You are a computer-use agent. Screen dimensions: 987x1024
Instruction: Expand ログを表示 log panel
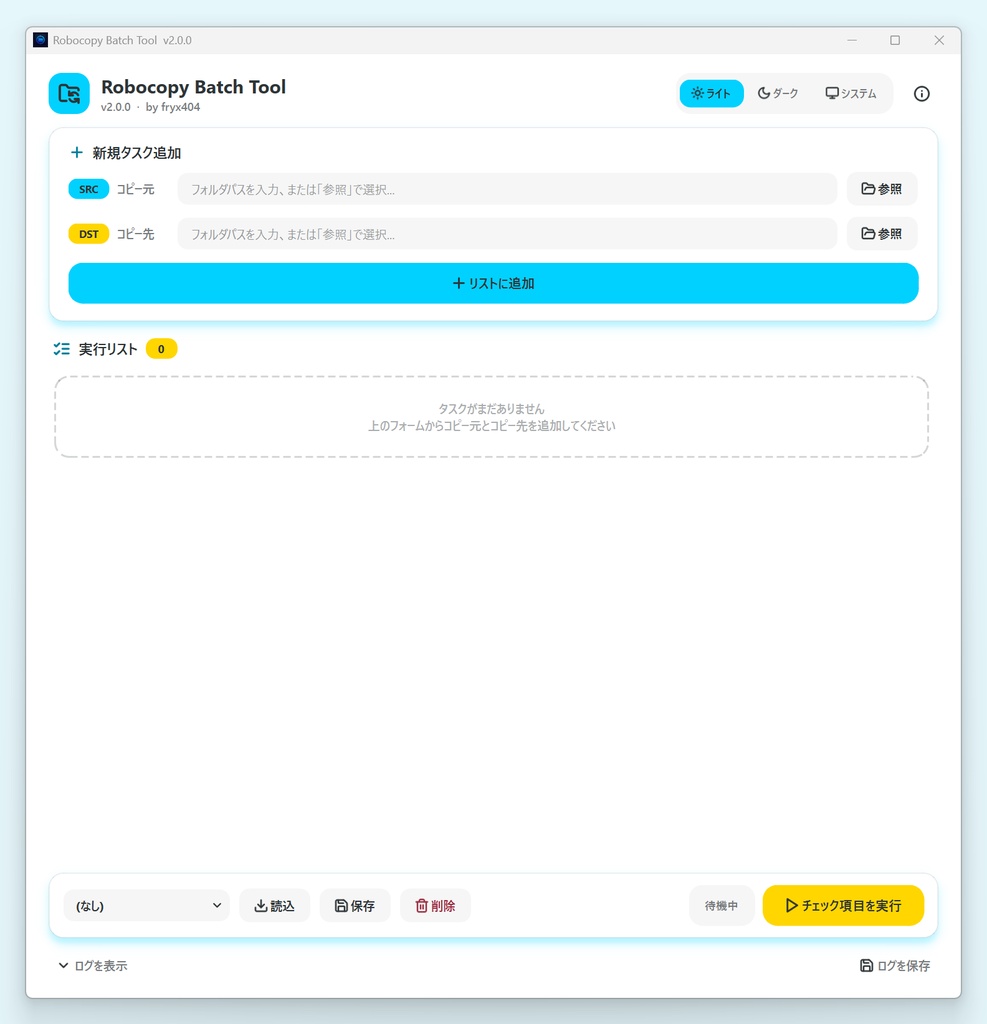click(x=93, y=966)
